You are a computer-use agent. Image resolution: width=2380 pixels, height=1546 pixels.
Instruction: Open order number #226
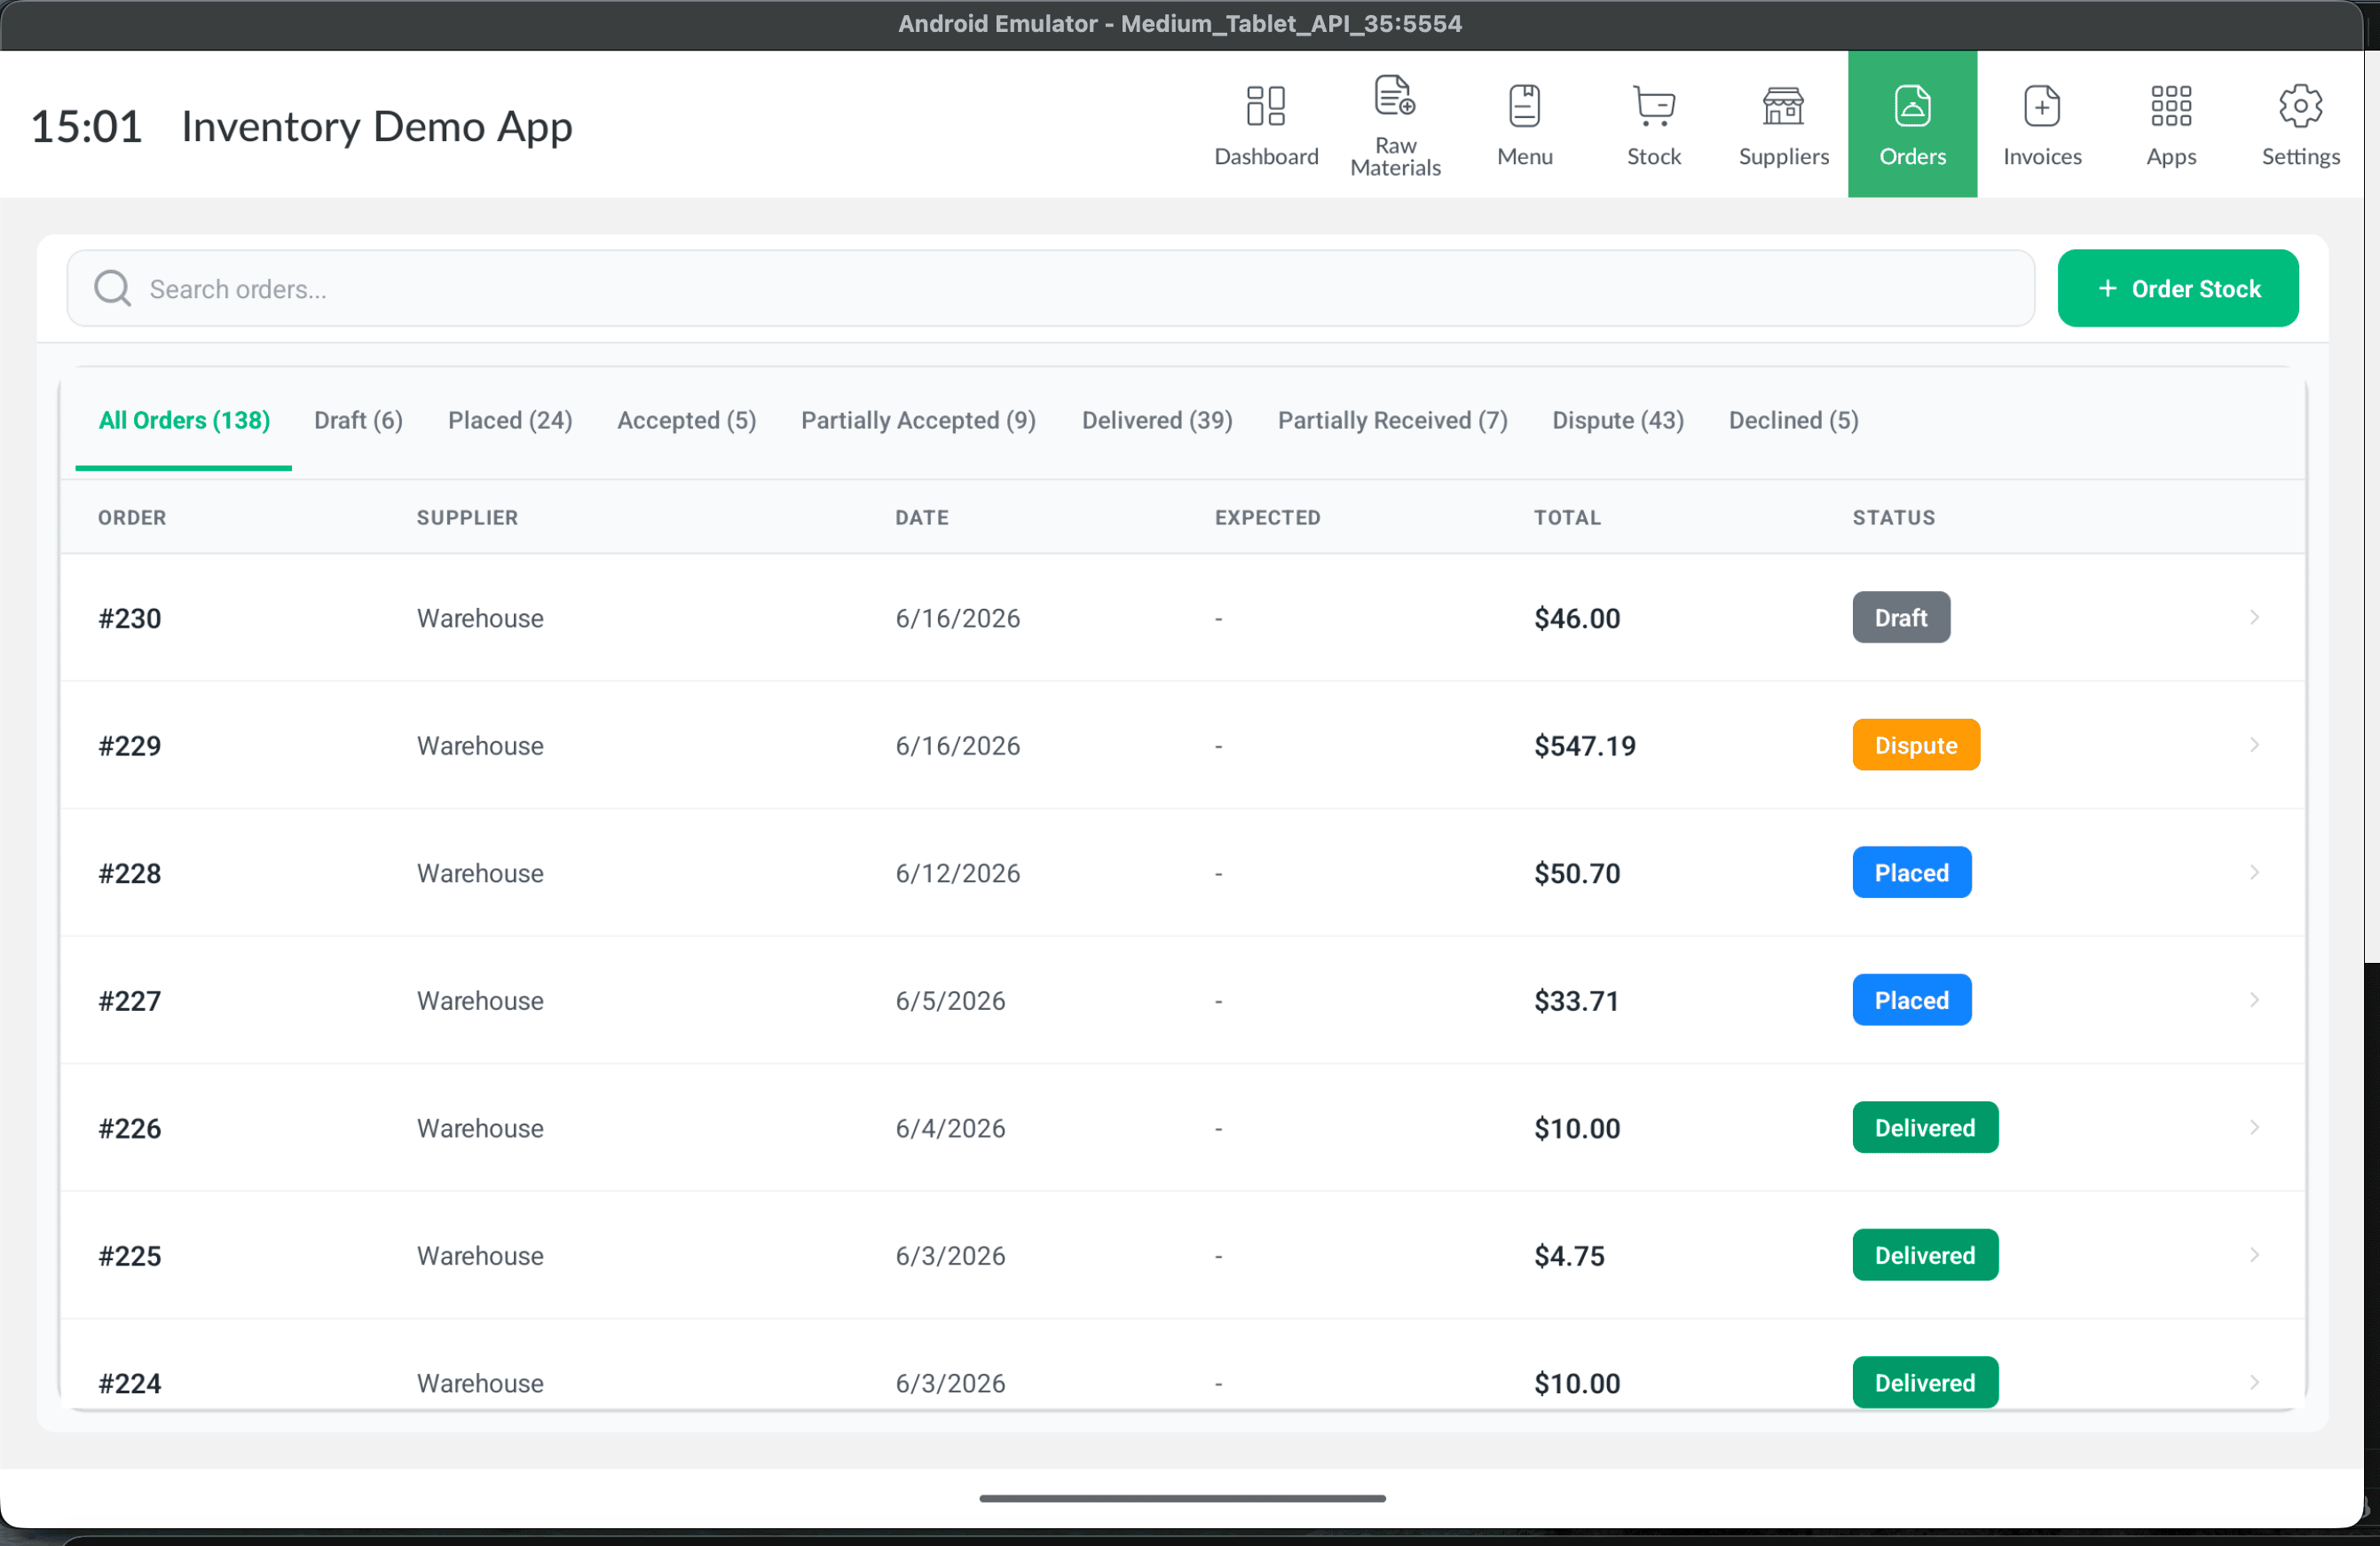point(129,1128)
